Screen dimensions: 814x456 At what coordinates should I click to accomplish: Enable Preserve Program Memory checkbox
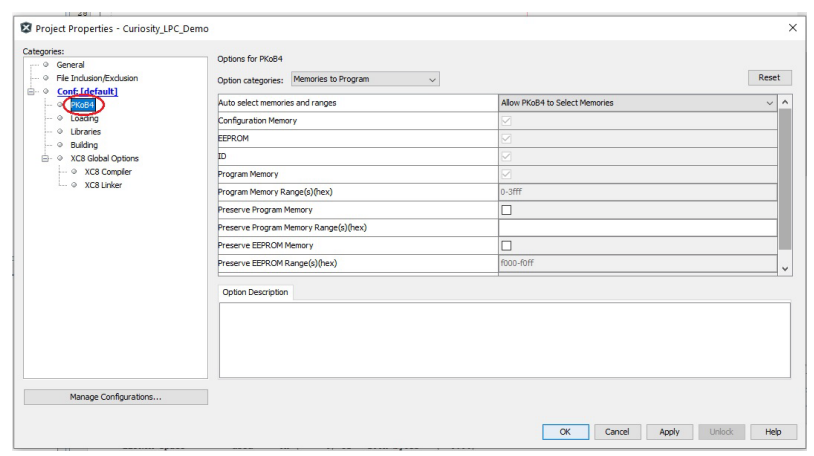pos(506,210)
